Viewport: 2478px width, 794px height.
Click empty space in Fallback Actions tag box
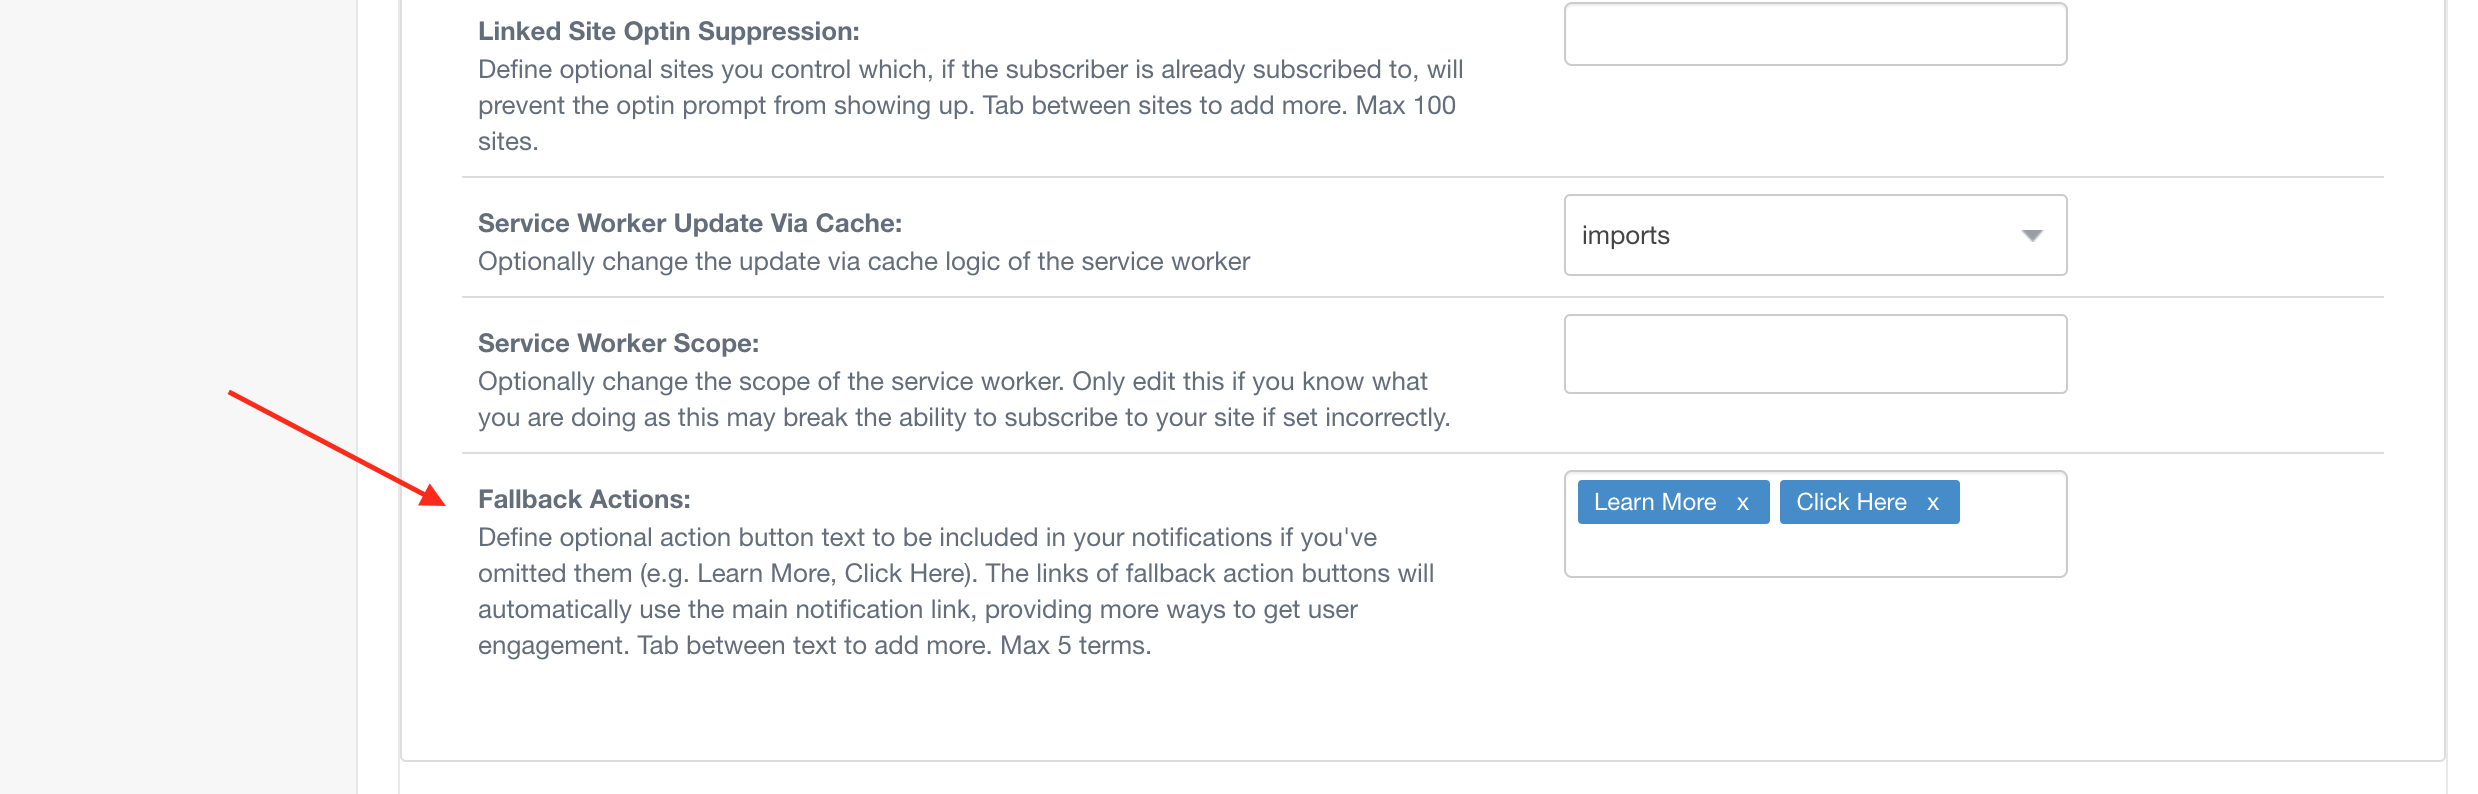coord(1814,549)
